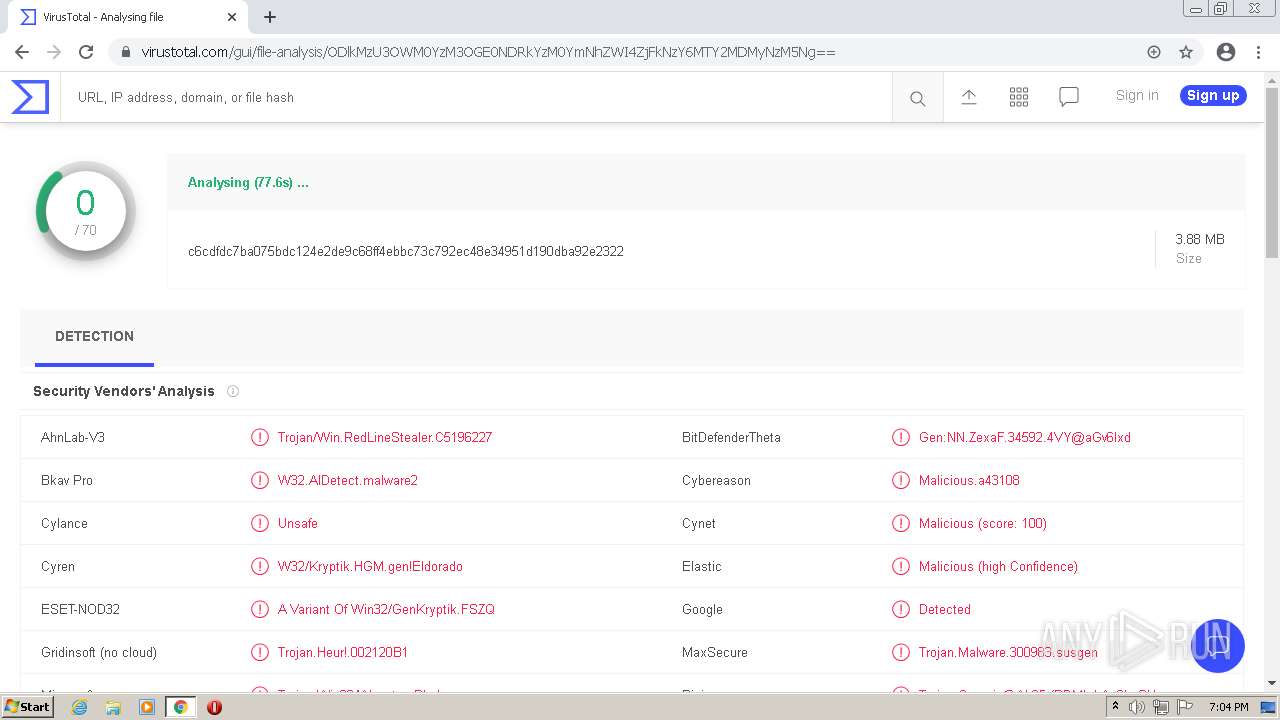This screenshot has height=720, width=1280.
Task: Open the apps grid icon
Action: pos(1018,97)
